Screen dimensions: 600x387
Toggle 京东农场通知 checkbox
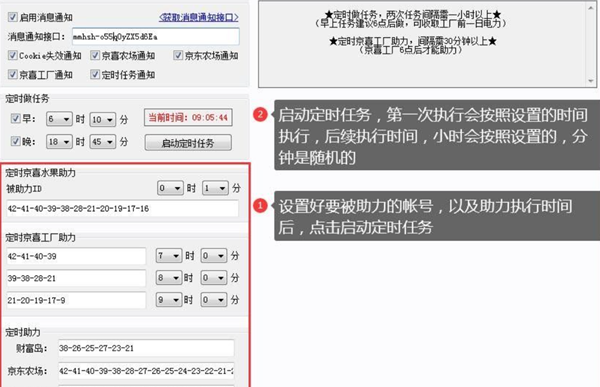point(178,56)
